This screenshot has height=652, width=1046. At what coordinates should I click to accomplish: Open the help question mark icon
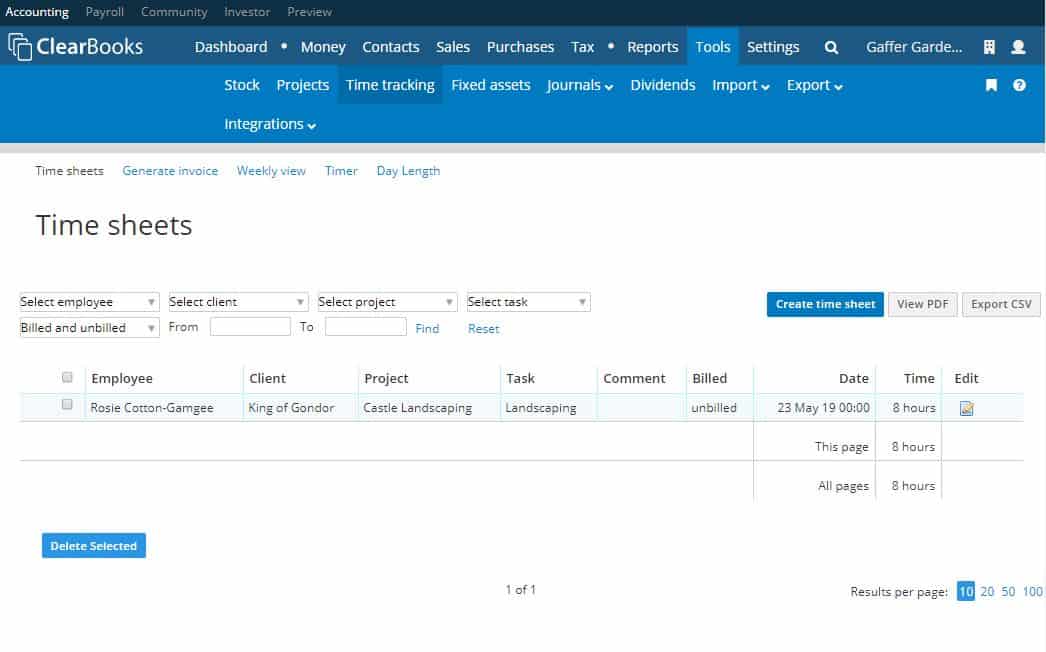[x=1019, y=85]
